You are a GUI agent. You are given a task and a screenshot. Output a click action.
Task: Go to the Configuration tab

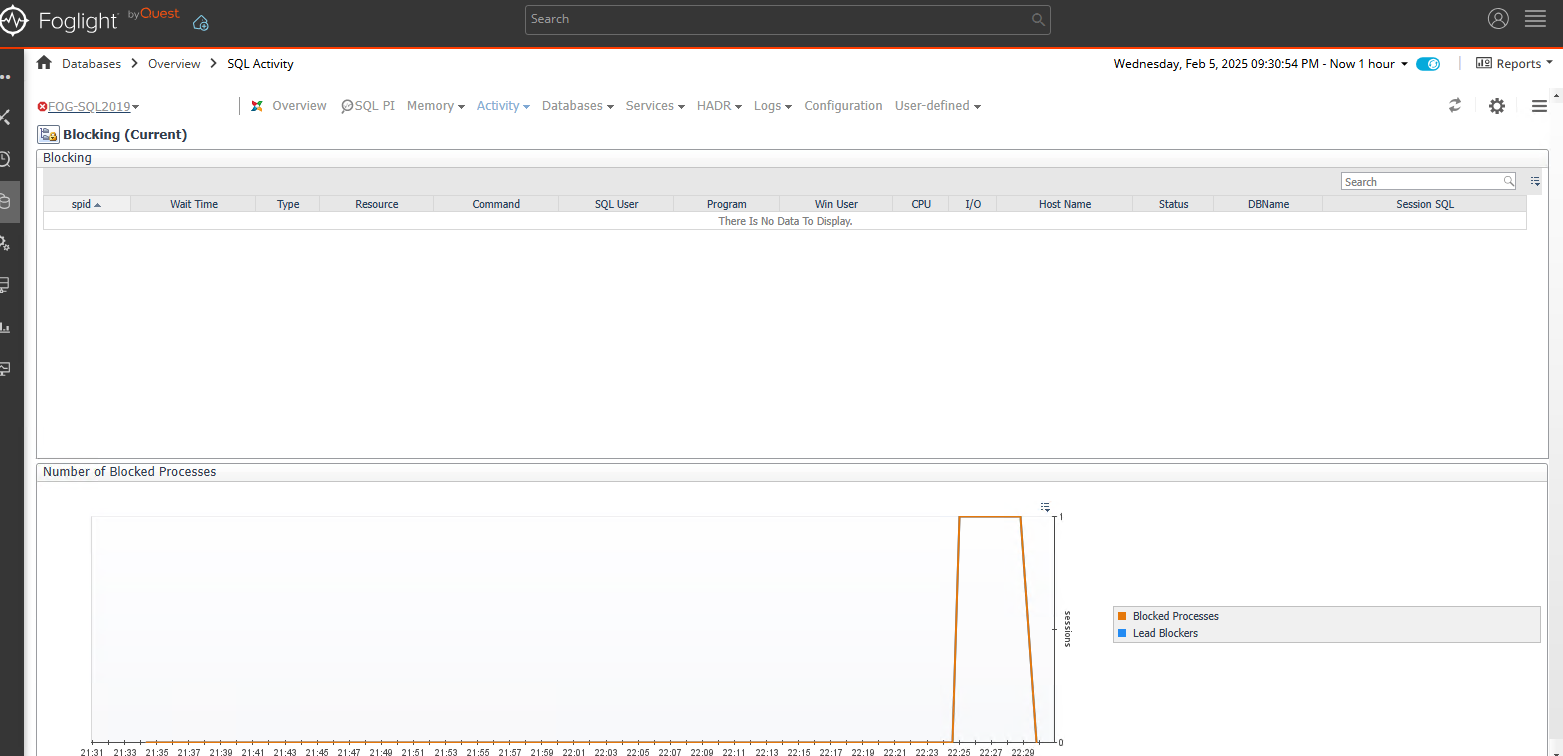pos(843,106)
